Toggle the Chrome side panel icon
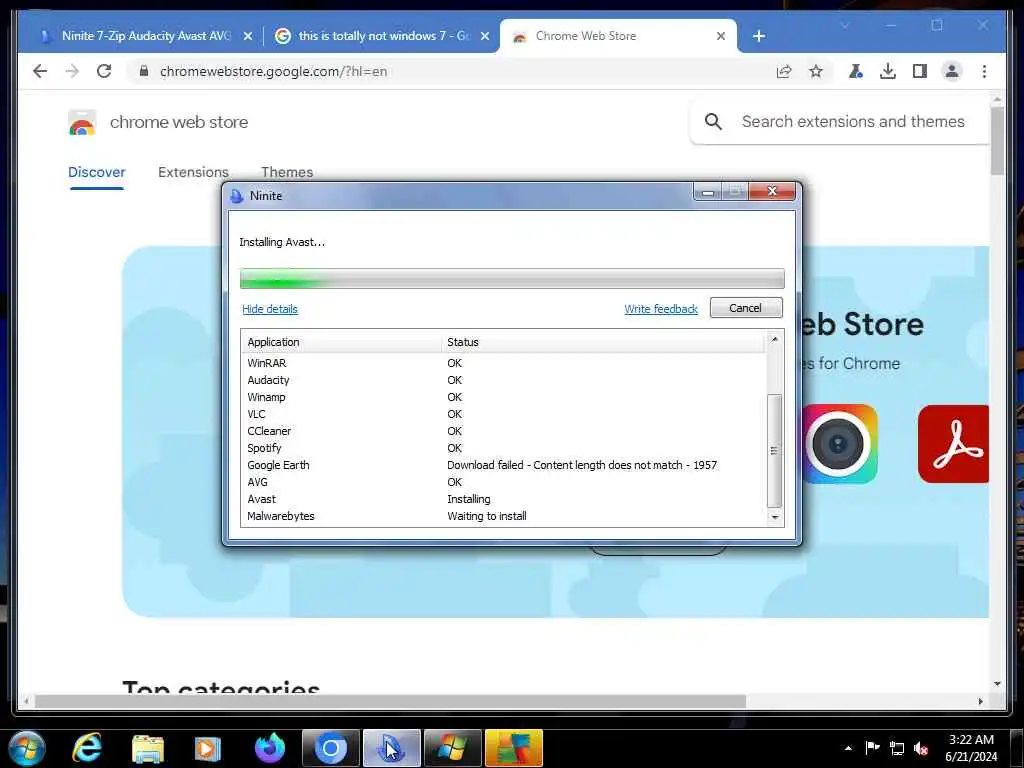This screenshot has width=1024, height=768. 920,71
